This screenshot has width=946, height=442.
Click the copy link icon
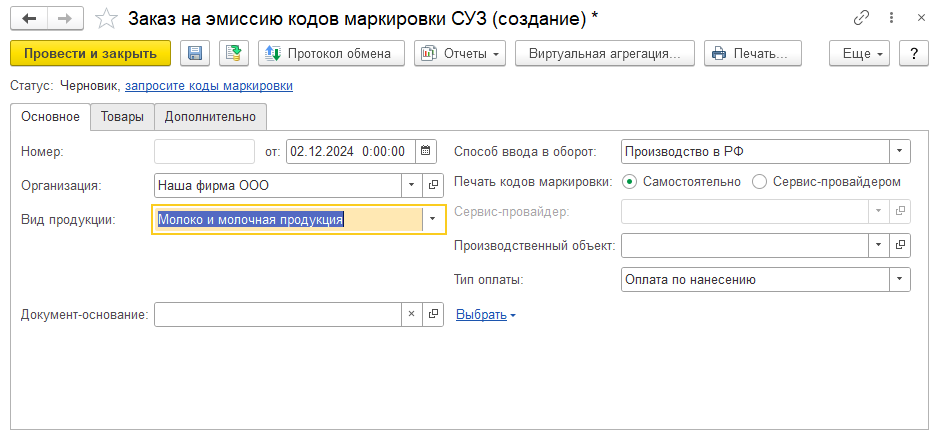[x=861, y=18]
